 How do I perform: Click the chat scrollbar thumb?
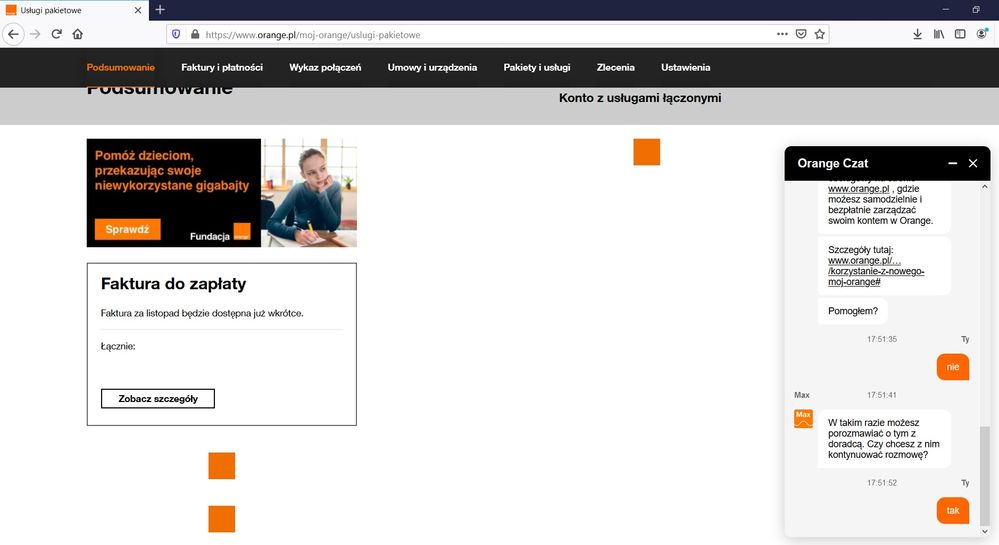(x=985, y=475)
